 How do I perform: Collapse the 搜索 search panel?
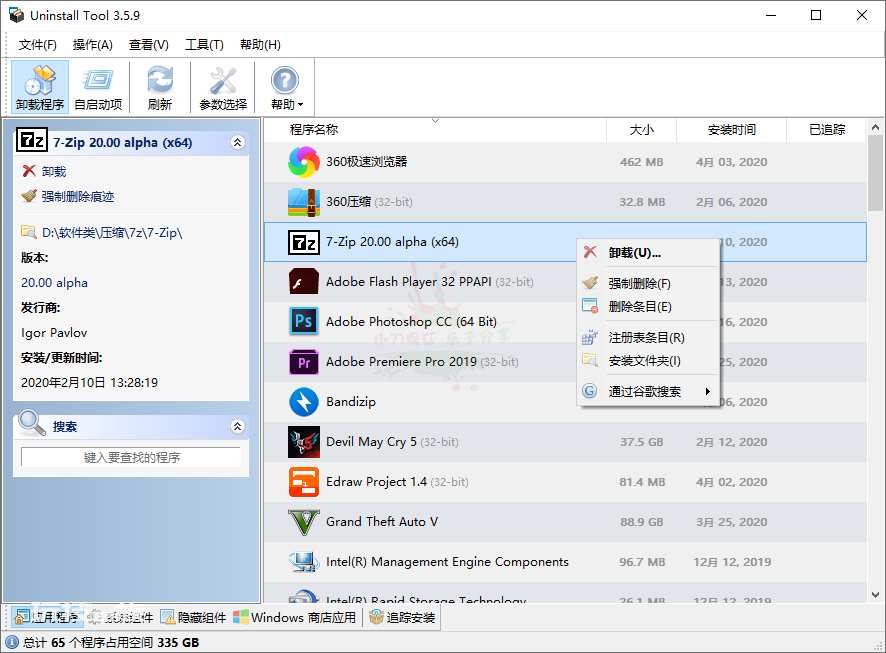tap(237, 427)
